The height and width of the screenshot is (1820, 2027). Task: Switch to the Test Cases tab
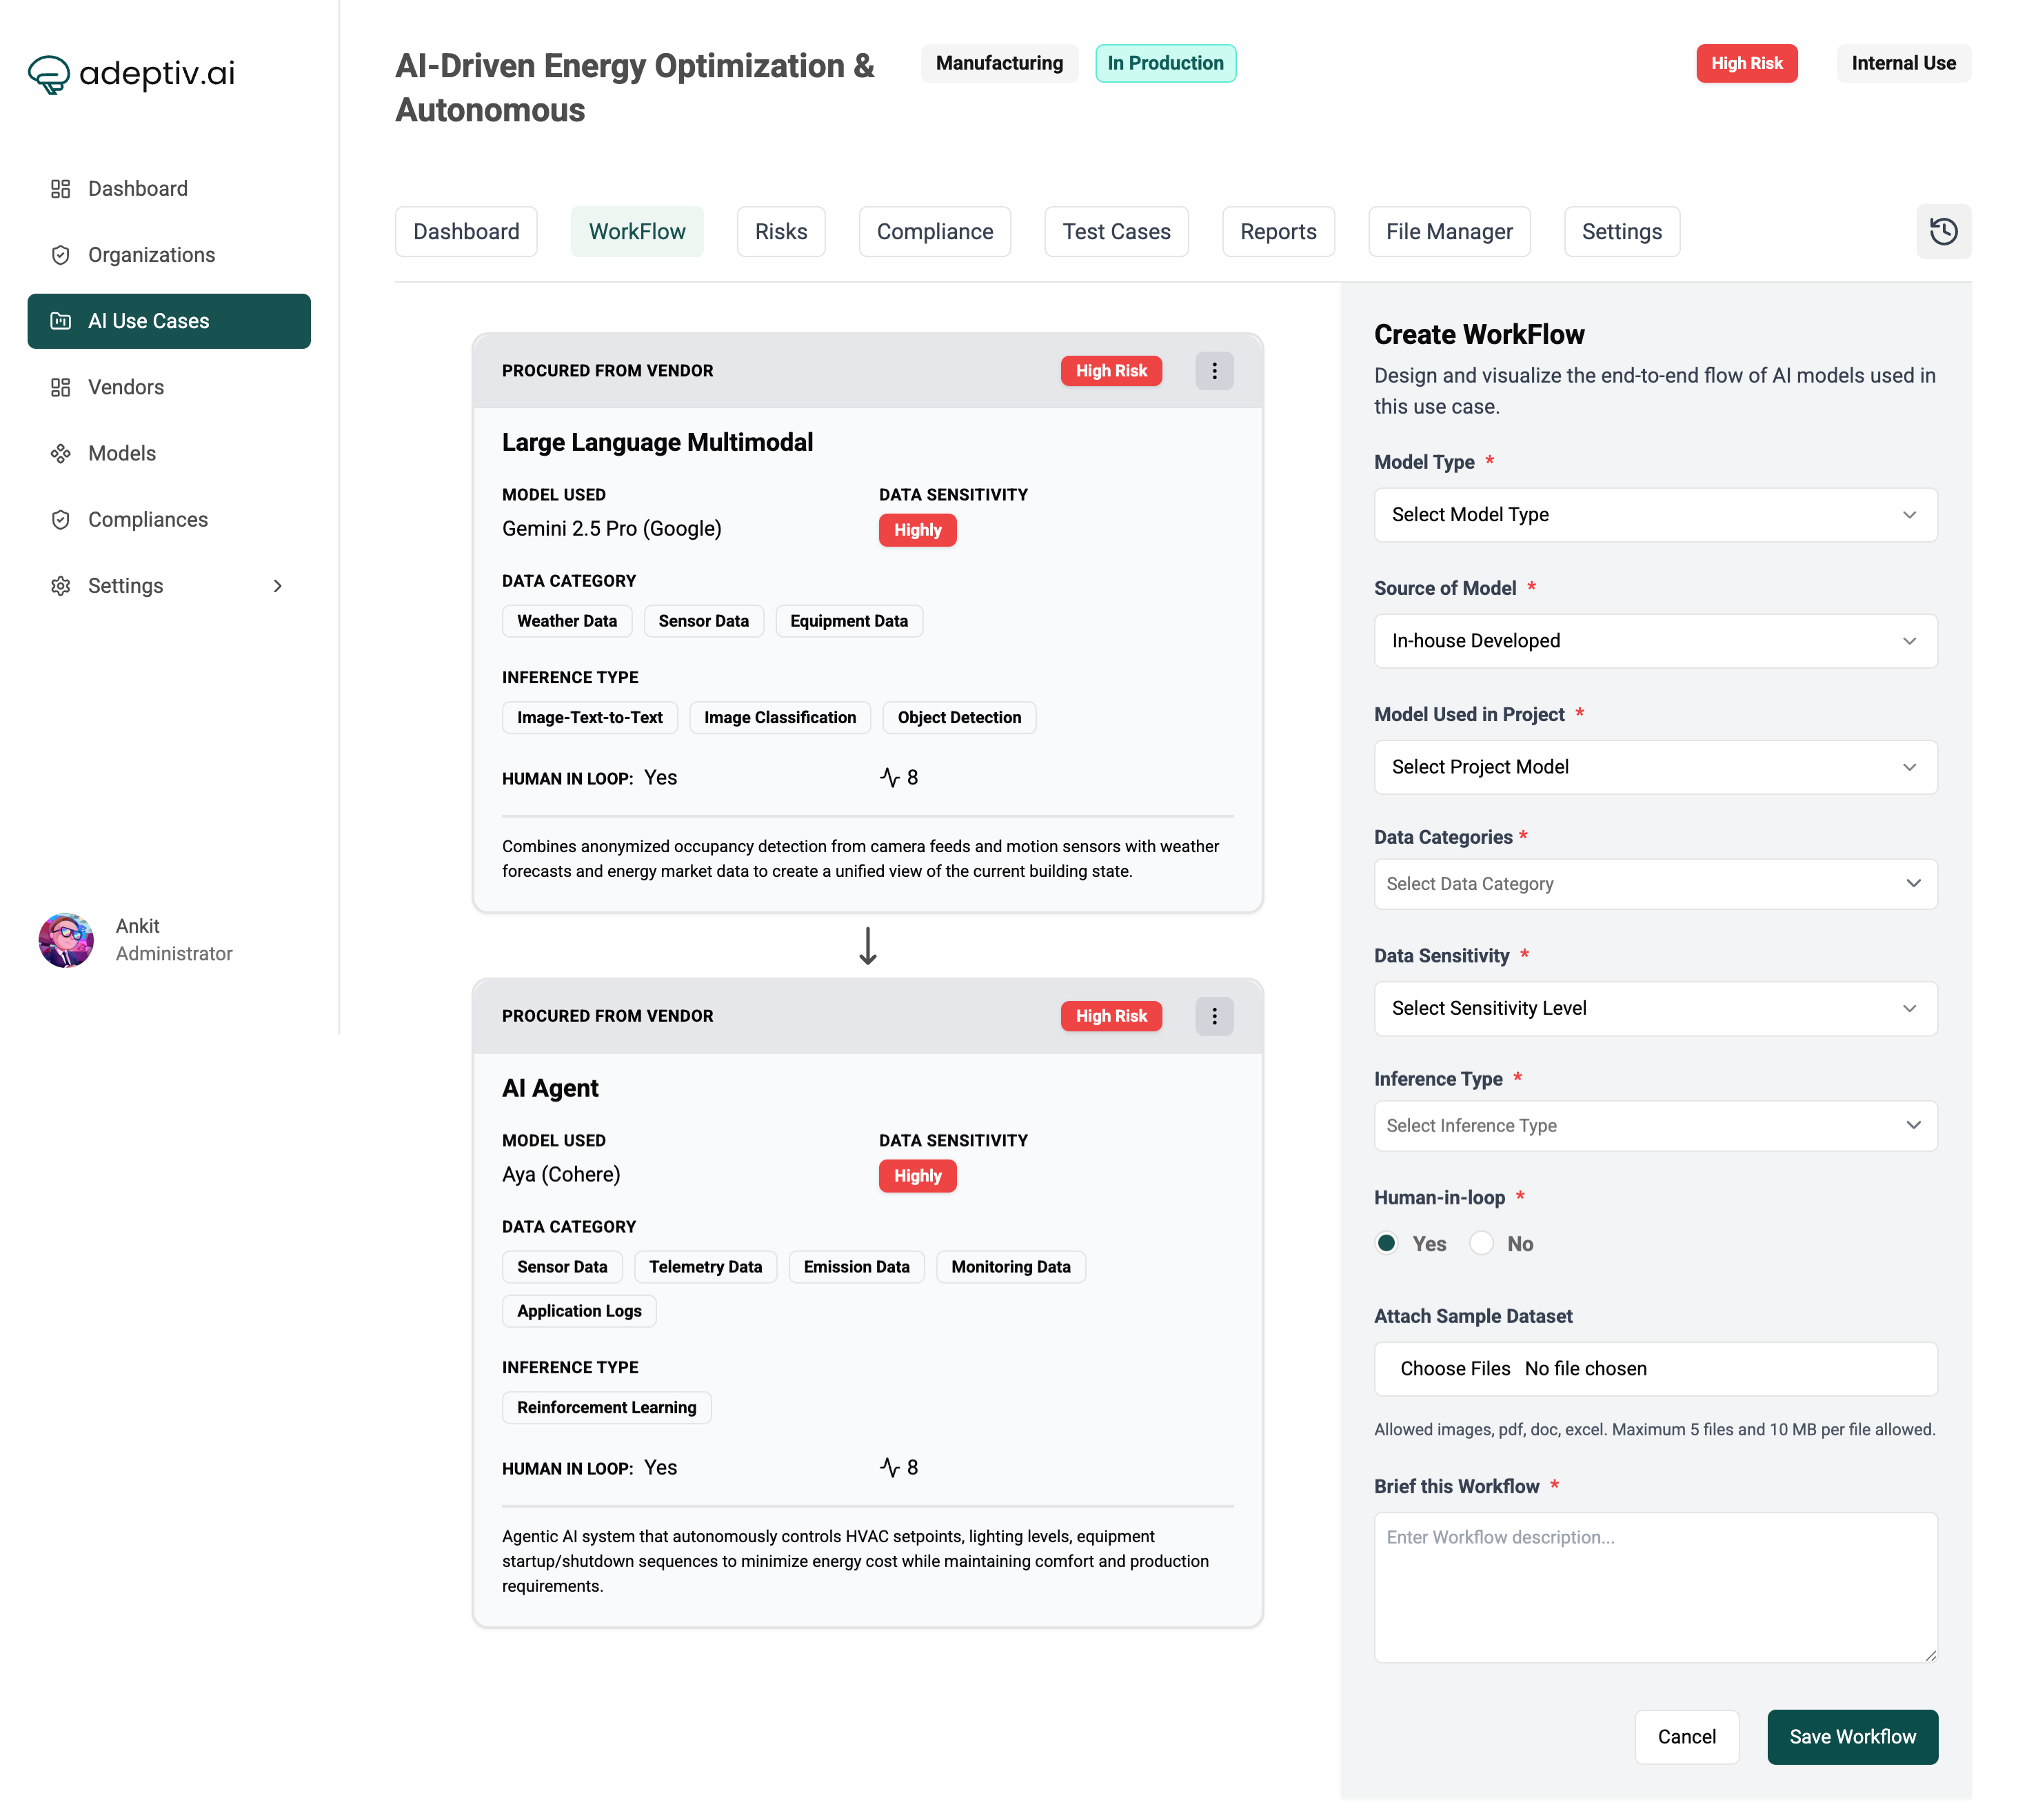pyautogui.click(x=1116, y=231)
